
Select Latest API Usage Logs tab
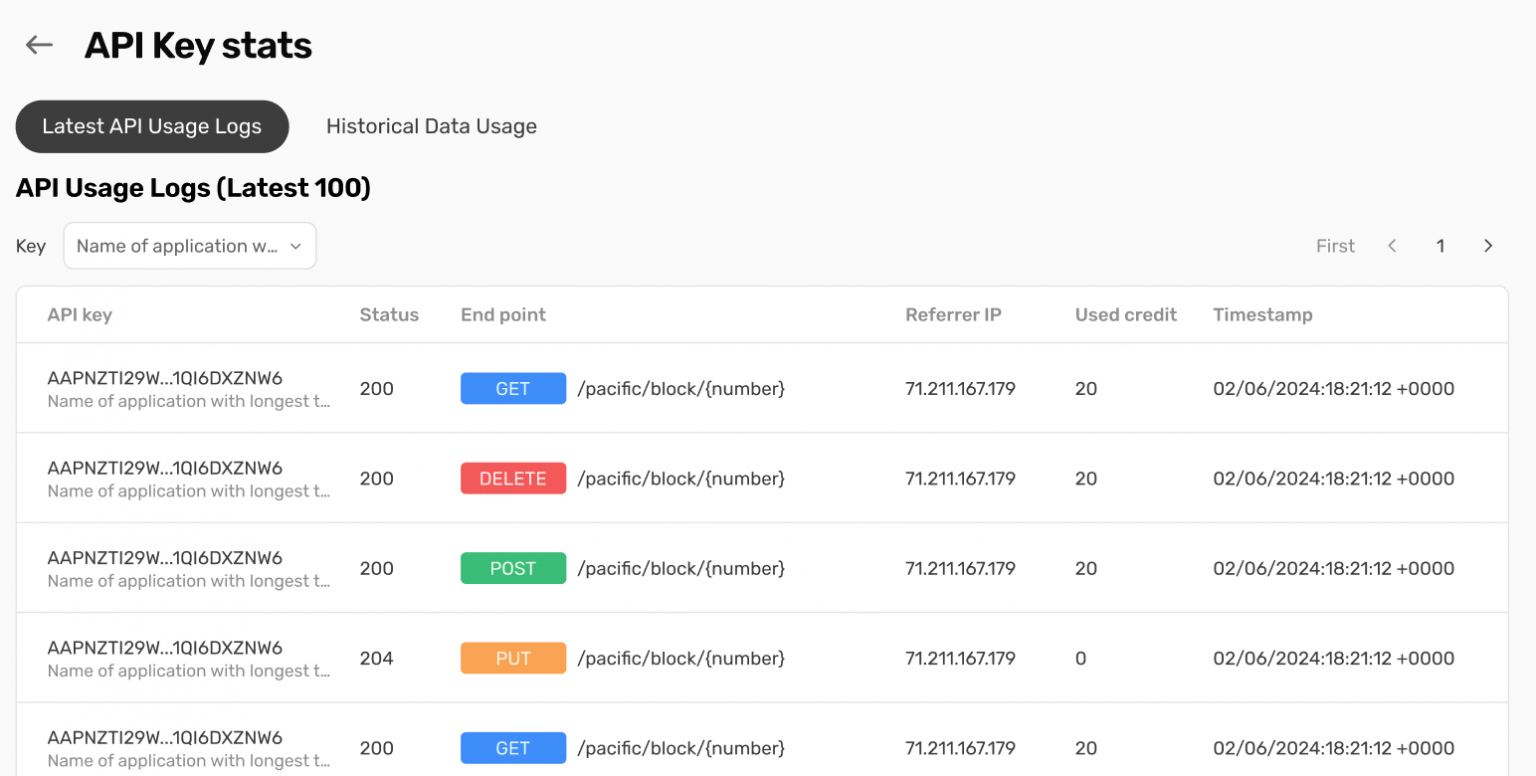(x=152, y=127)
